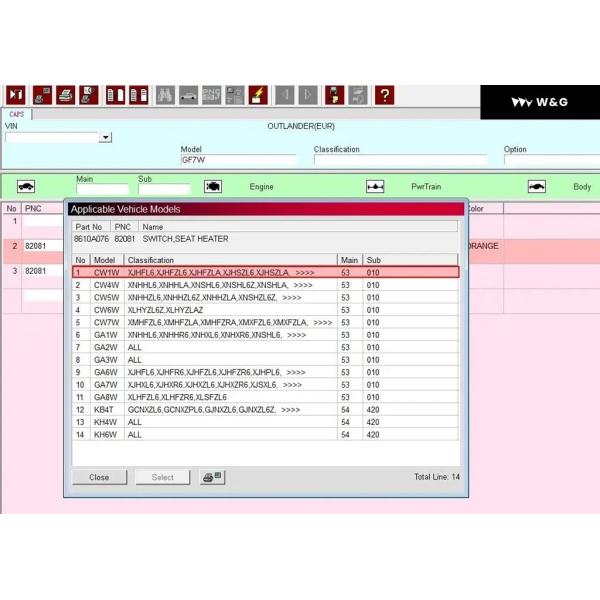Screen dimensions: 600x600
Task: Click the print preview toolbar icon
Action: click(x=89, y=95)
